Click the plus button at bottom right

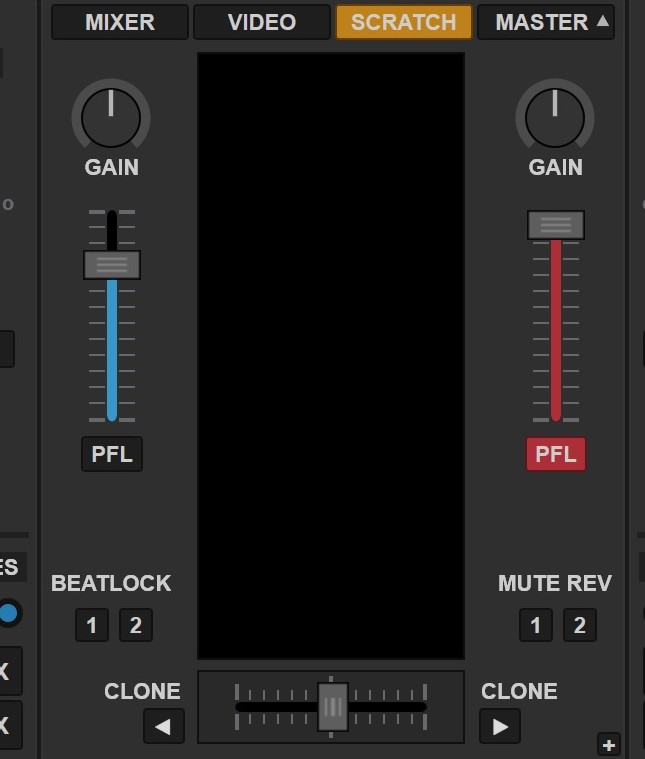609,745
